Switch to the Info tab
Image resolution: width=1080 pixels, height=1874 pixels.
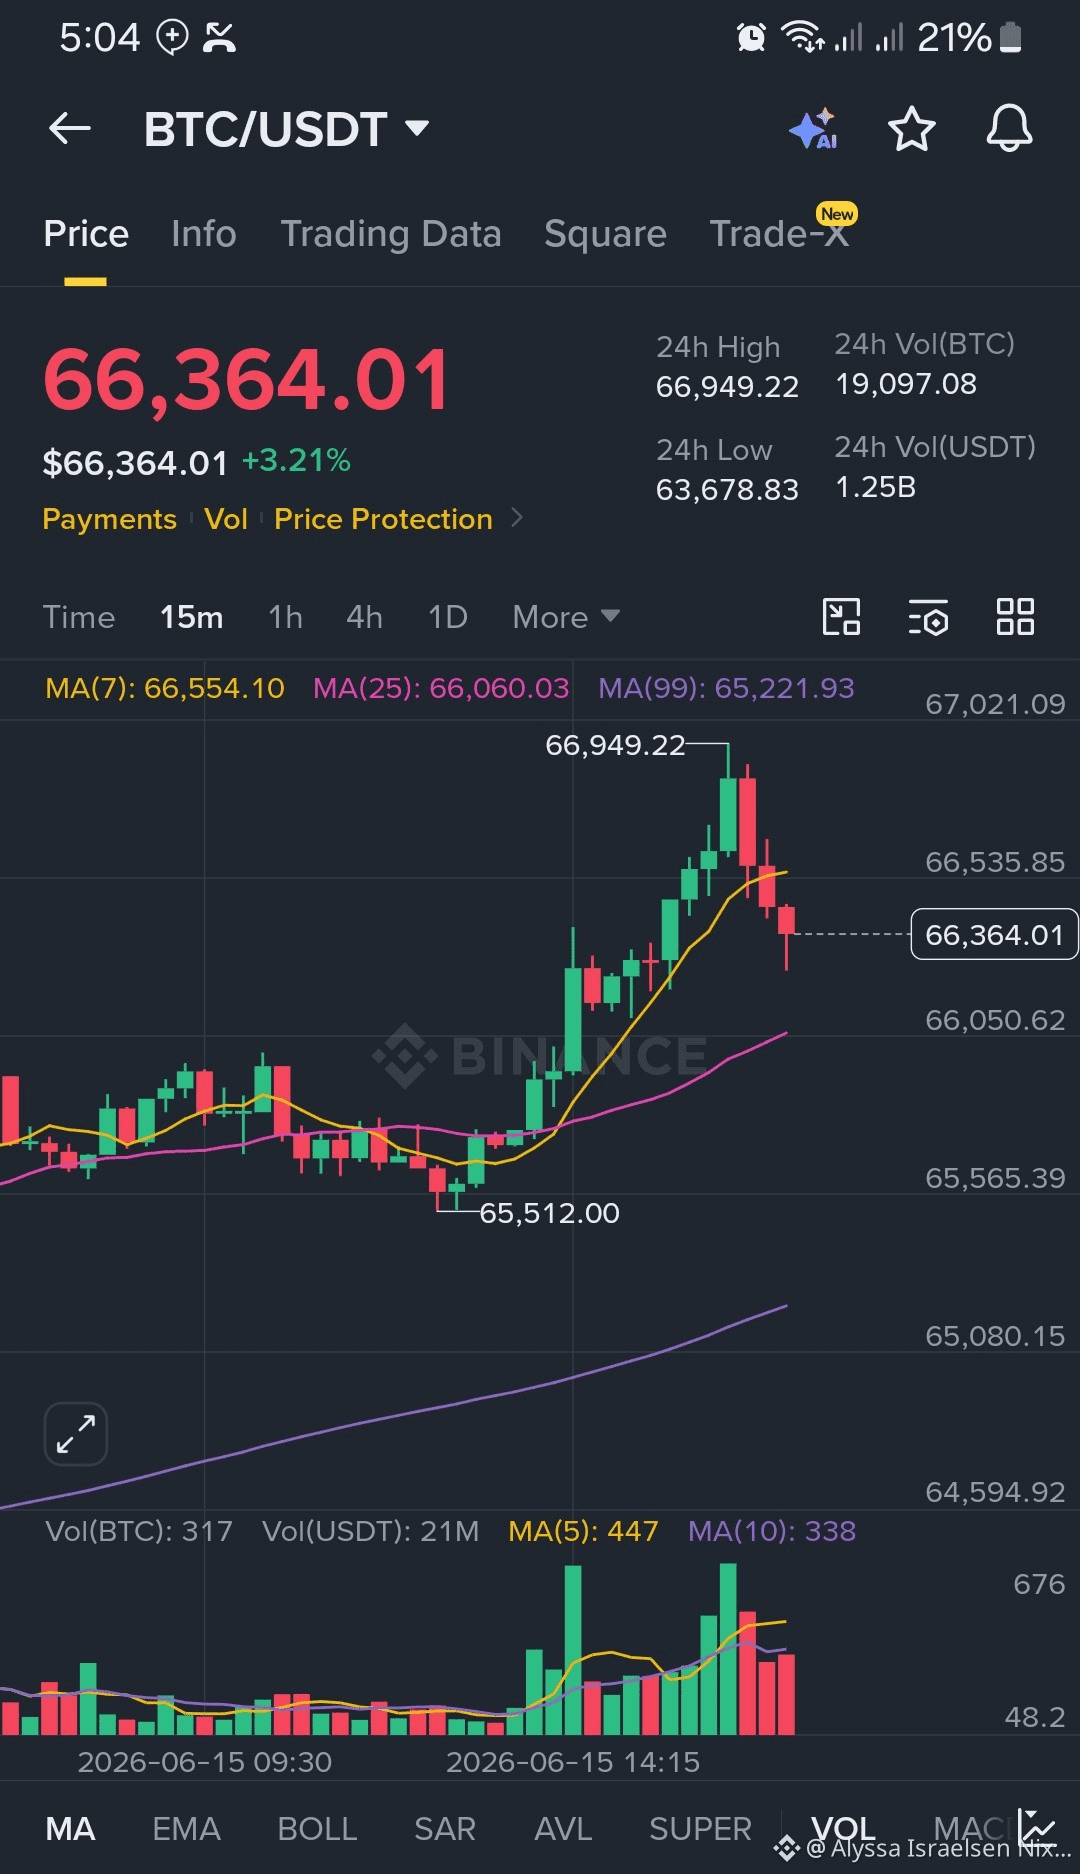(x=204, y=234)
